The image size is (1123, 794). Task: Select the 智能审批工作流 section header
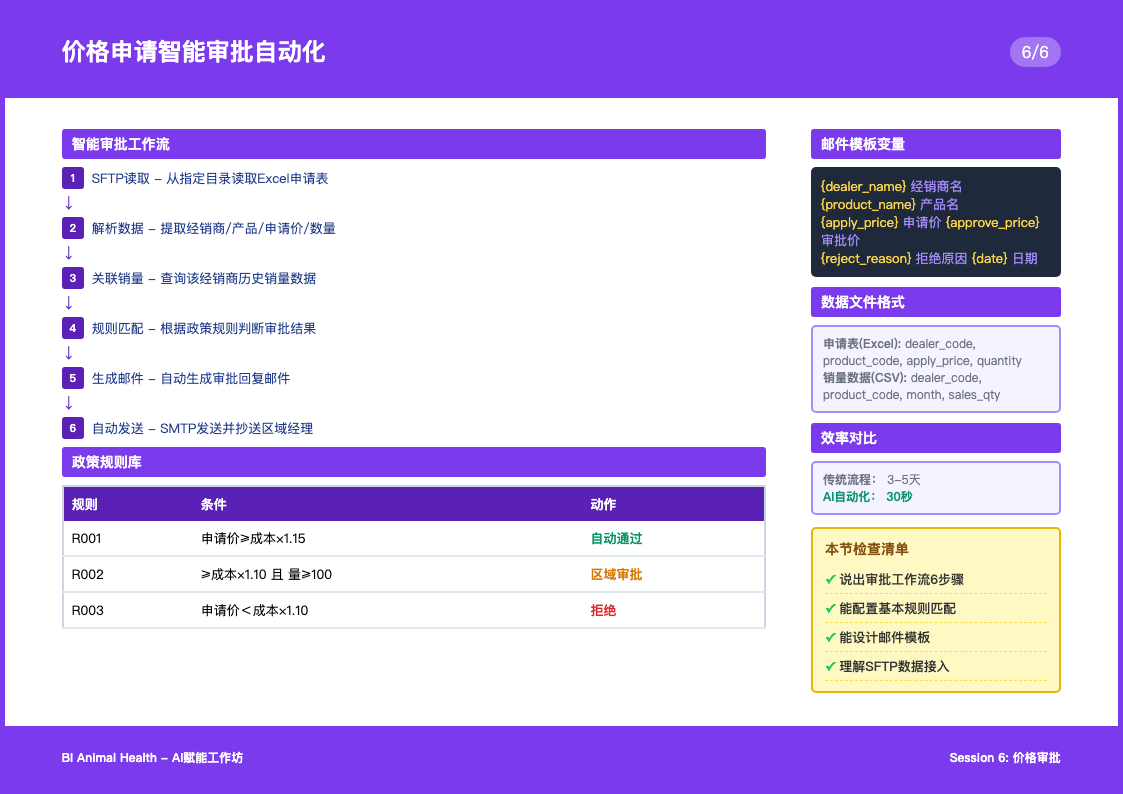tap(413, 144)
